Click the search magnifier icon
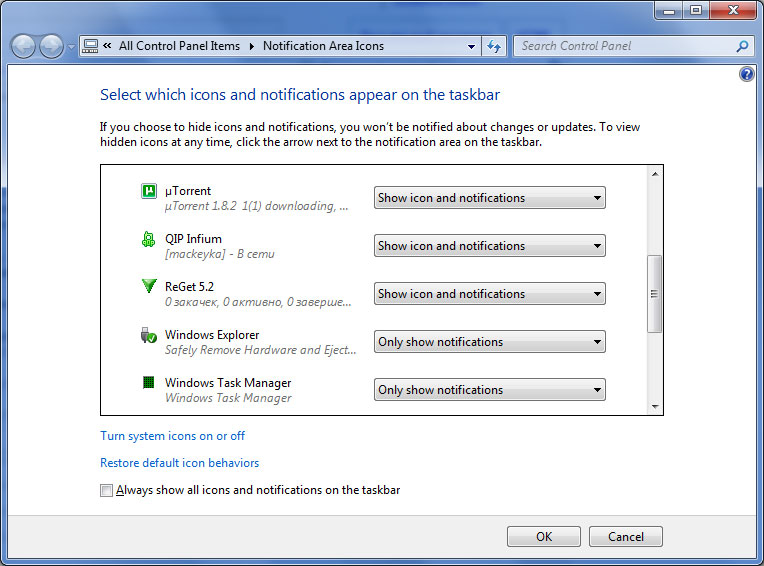The width and height of the screenshot is (764, 566). coord(742,46)
